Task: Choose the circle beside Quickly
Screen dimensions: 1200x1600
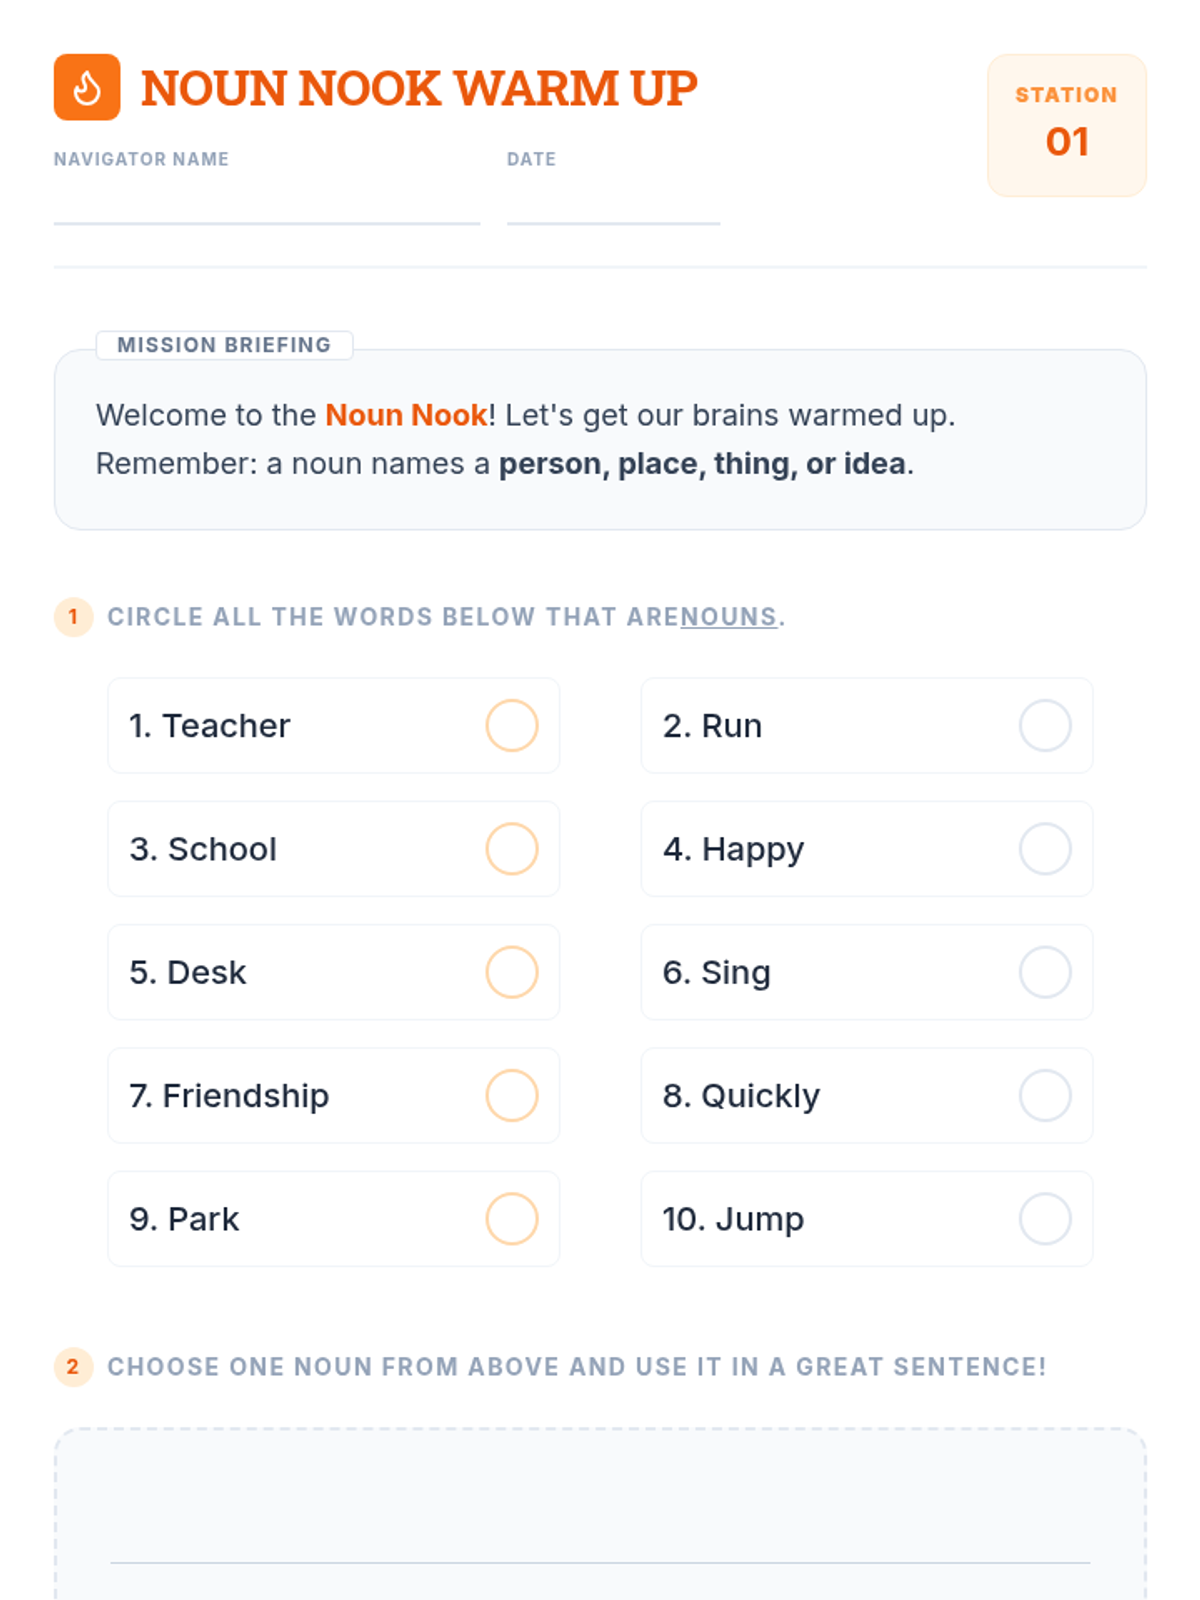Action: (1045, 1095)
